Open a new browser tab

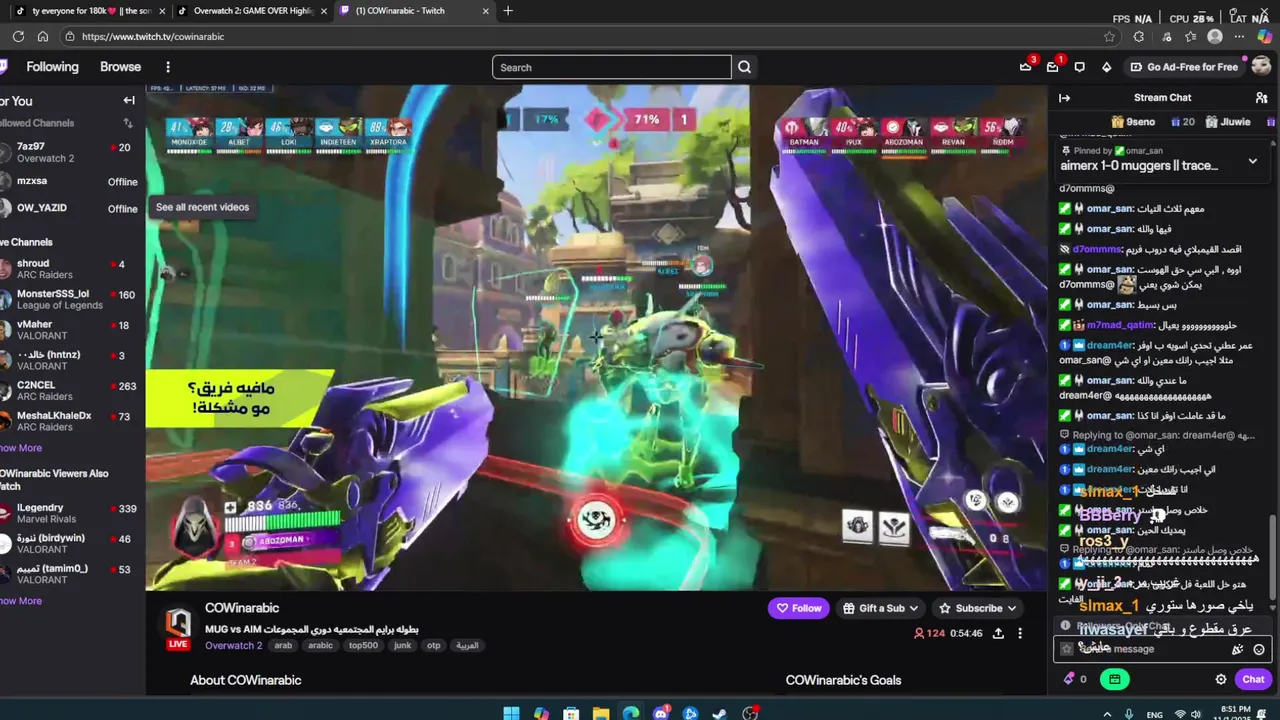click(508, 11)
